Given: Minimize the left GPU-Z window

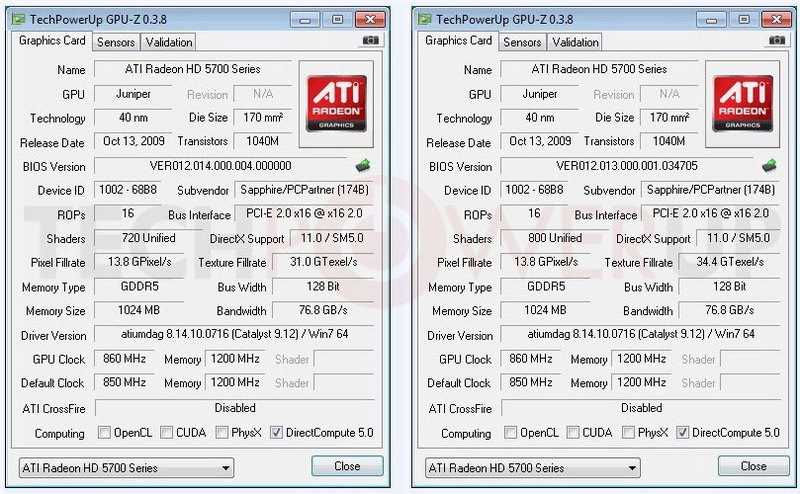Looking at the screenshot, I should pyautogui.click(x=305, y=20).
